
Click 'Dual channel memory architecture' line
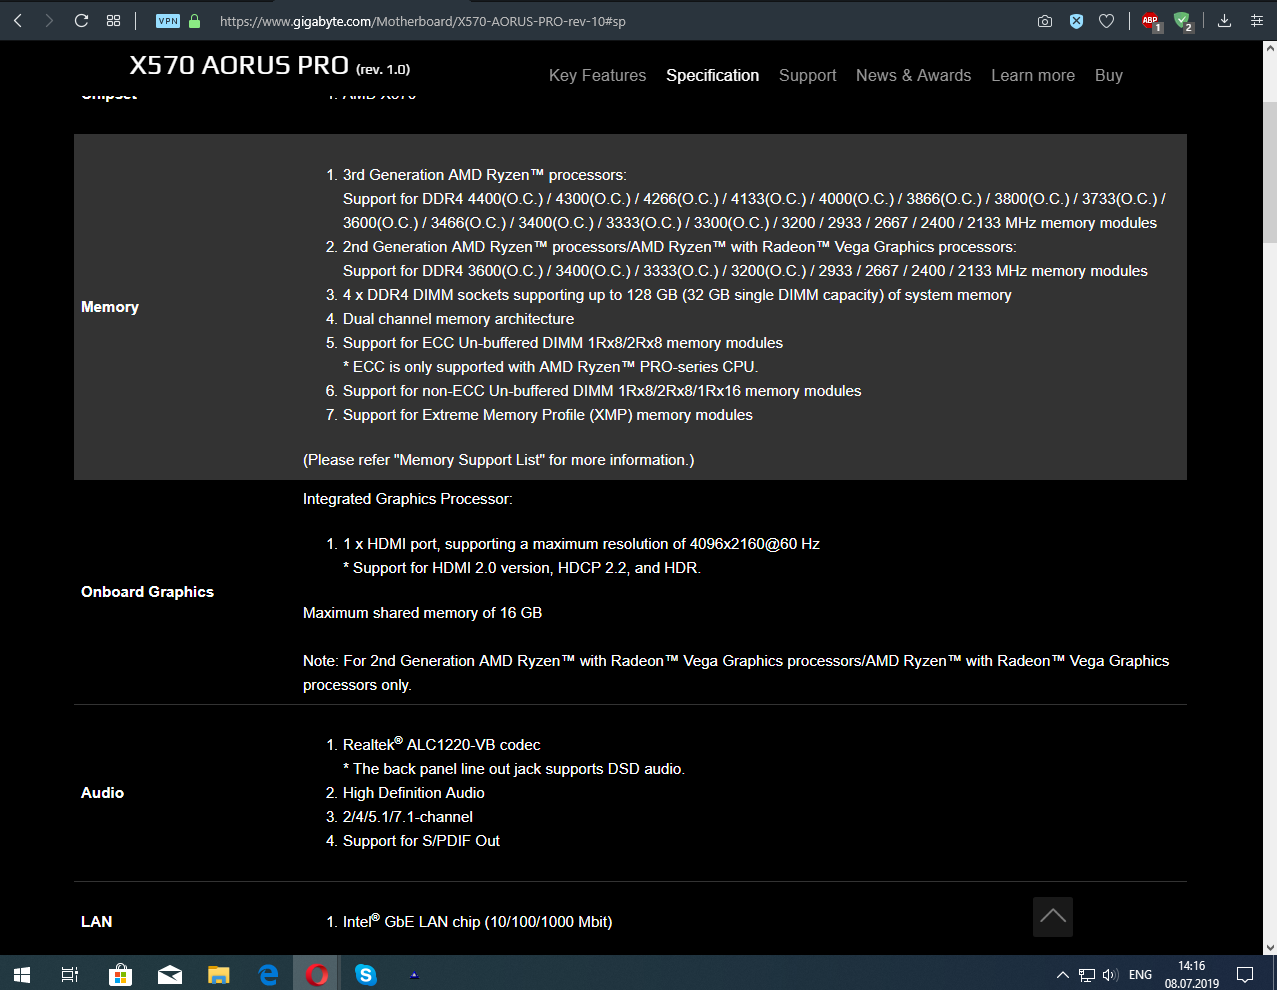coord(458,319)
